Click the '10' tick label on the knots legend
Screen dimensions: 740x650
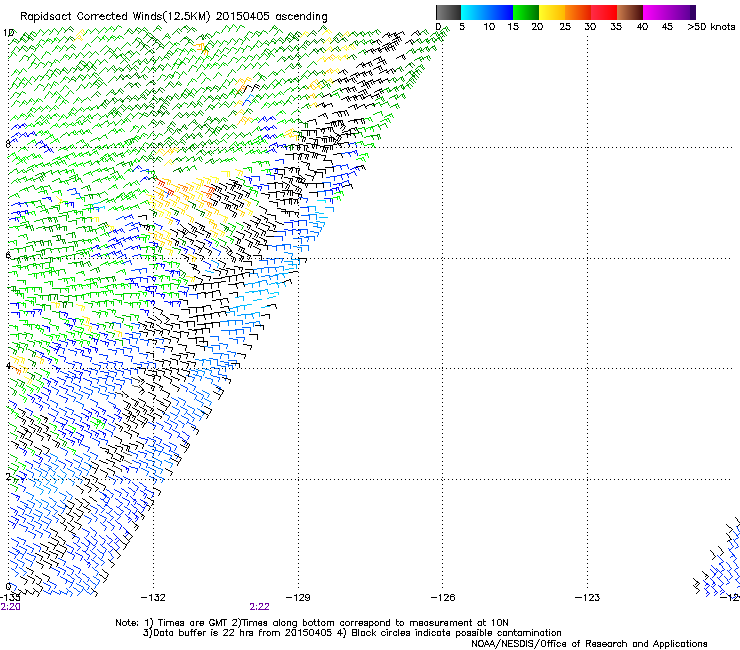click(489, 27)
